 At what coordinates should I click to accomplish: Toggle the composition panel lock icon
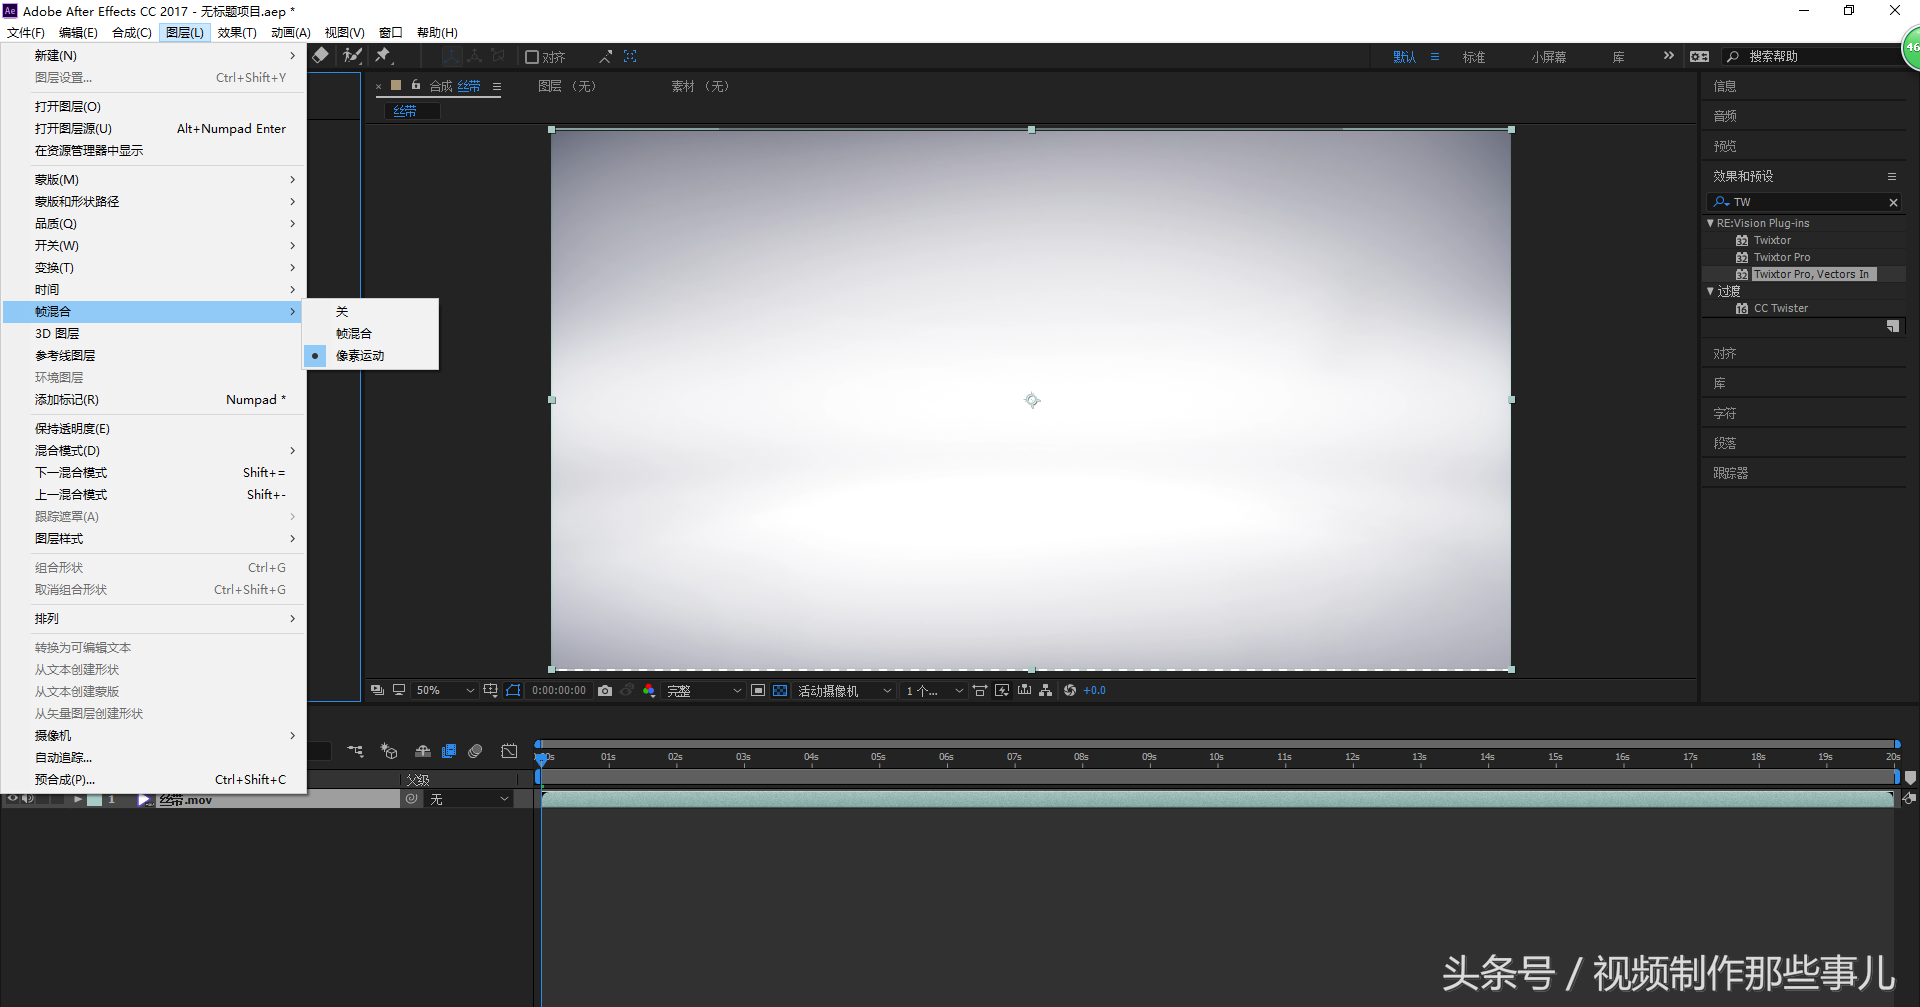coord(416,86)
